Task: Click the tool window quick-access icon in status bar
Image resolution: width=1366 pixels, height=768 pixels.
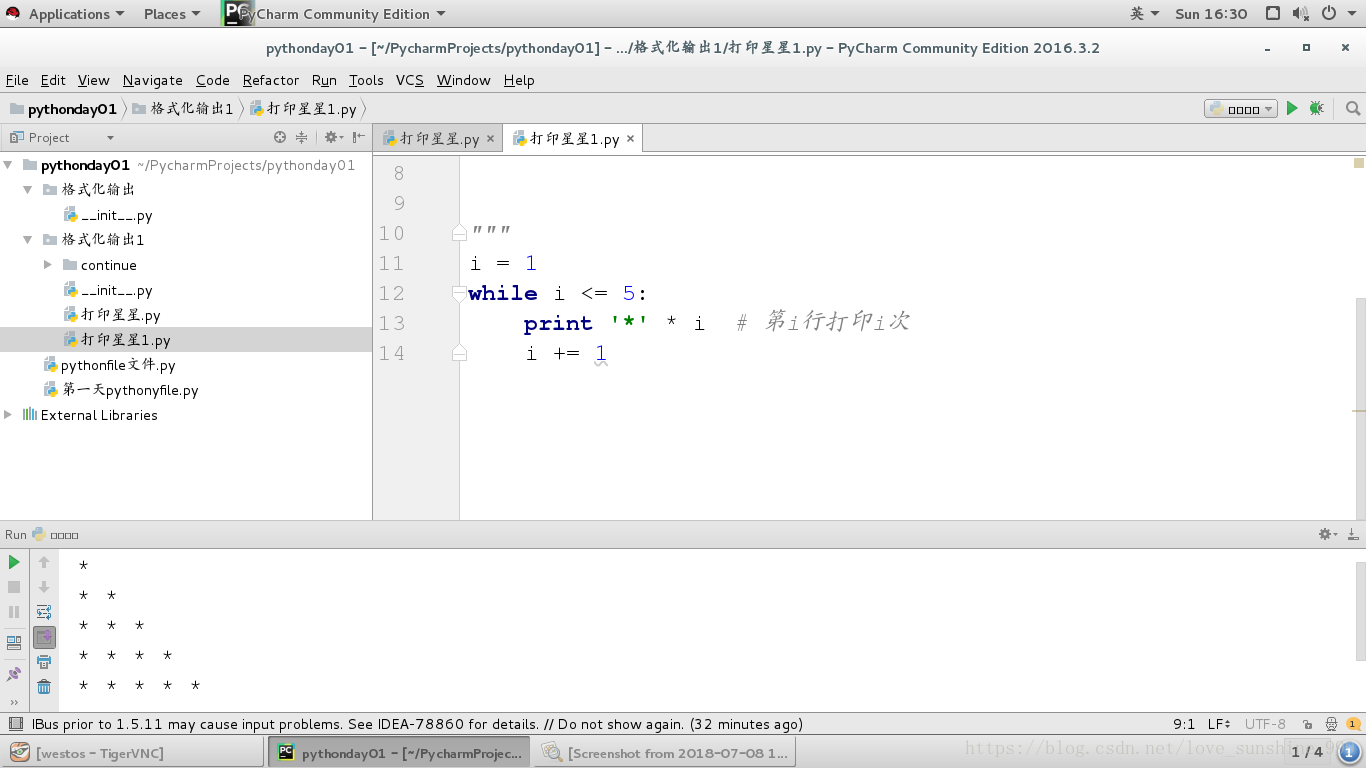Action: (x=15, y=724)
